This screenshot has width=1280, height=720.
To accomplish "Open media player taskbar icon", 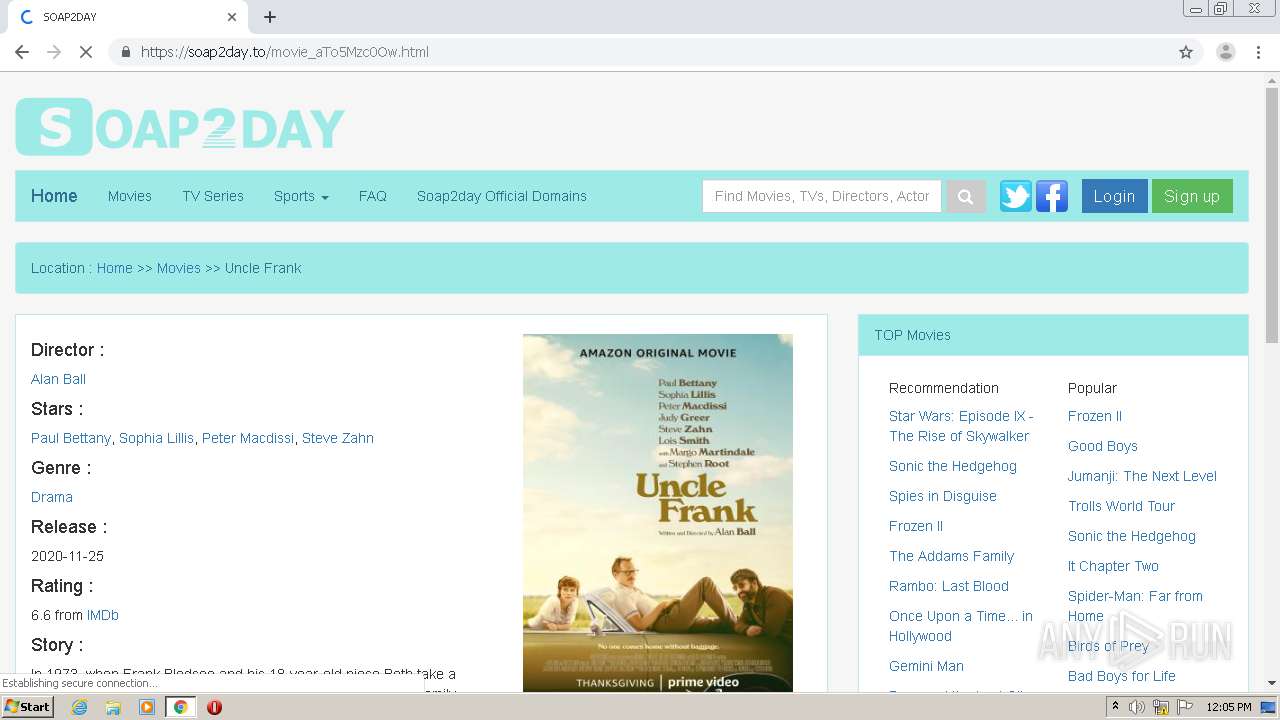I will tap(147, 707).
